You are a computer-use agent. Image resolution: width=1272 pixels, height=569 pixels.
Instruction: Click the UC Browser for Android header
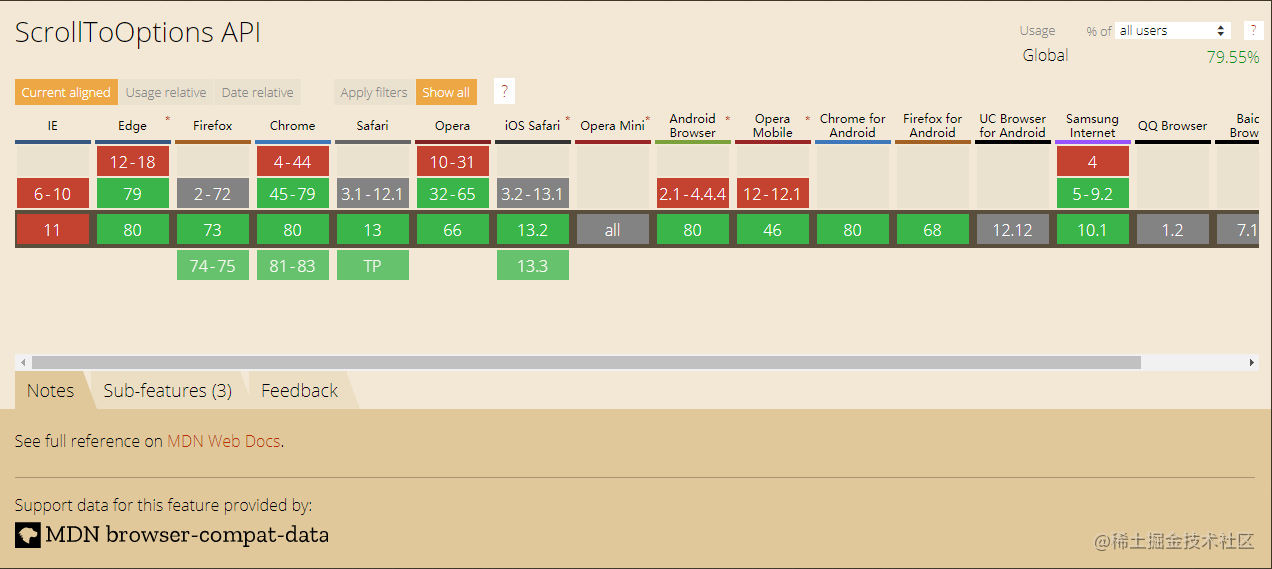point(1012,126)
